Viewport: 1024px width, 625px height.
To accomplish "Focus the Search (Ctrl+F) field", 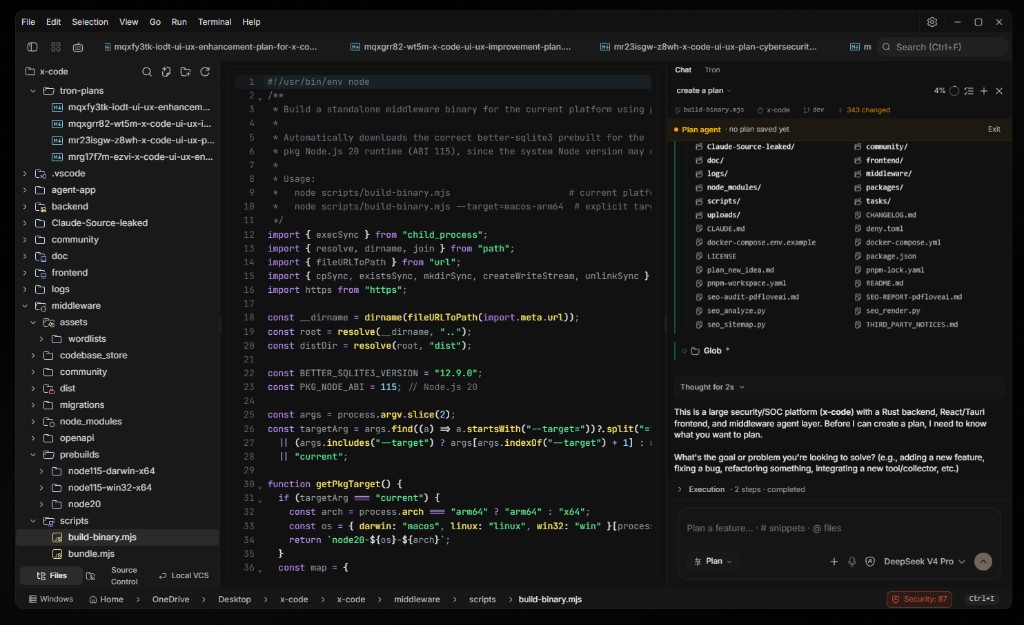I will coord(942,47).
